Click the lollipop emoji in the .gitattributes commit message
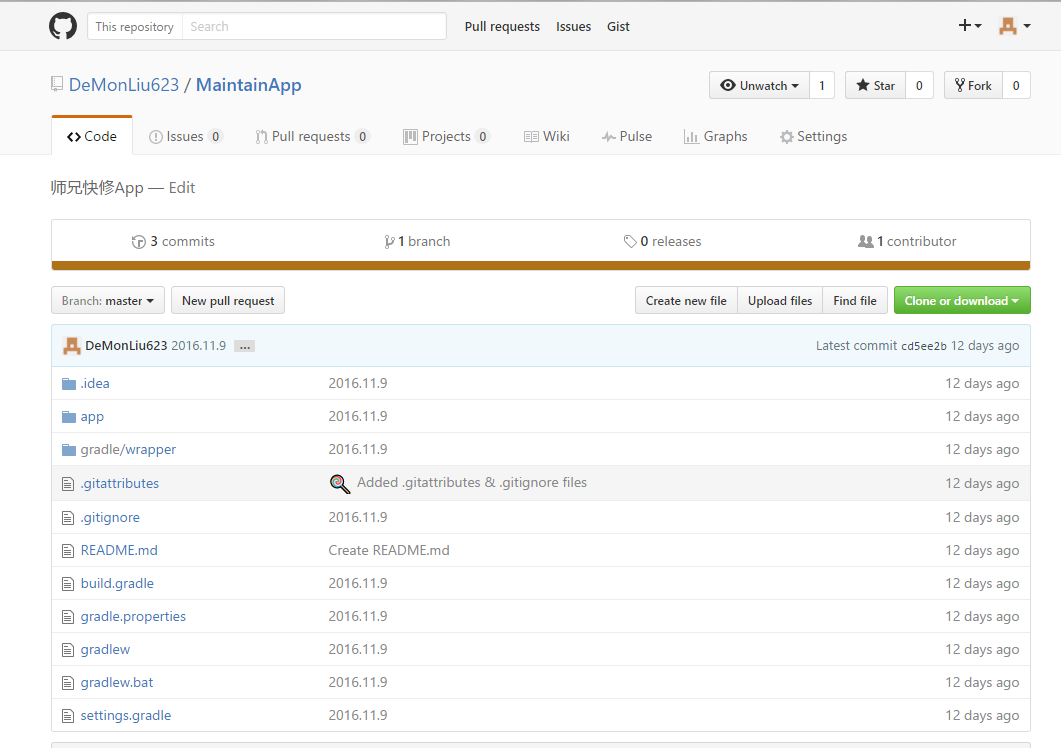 pos(340,483)
